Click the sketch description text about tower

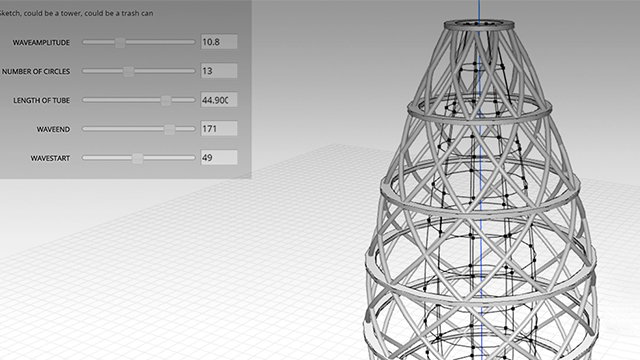[76, 13]
